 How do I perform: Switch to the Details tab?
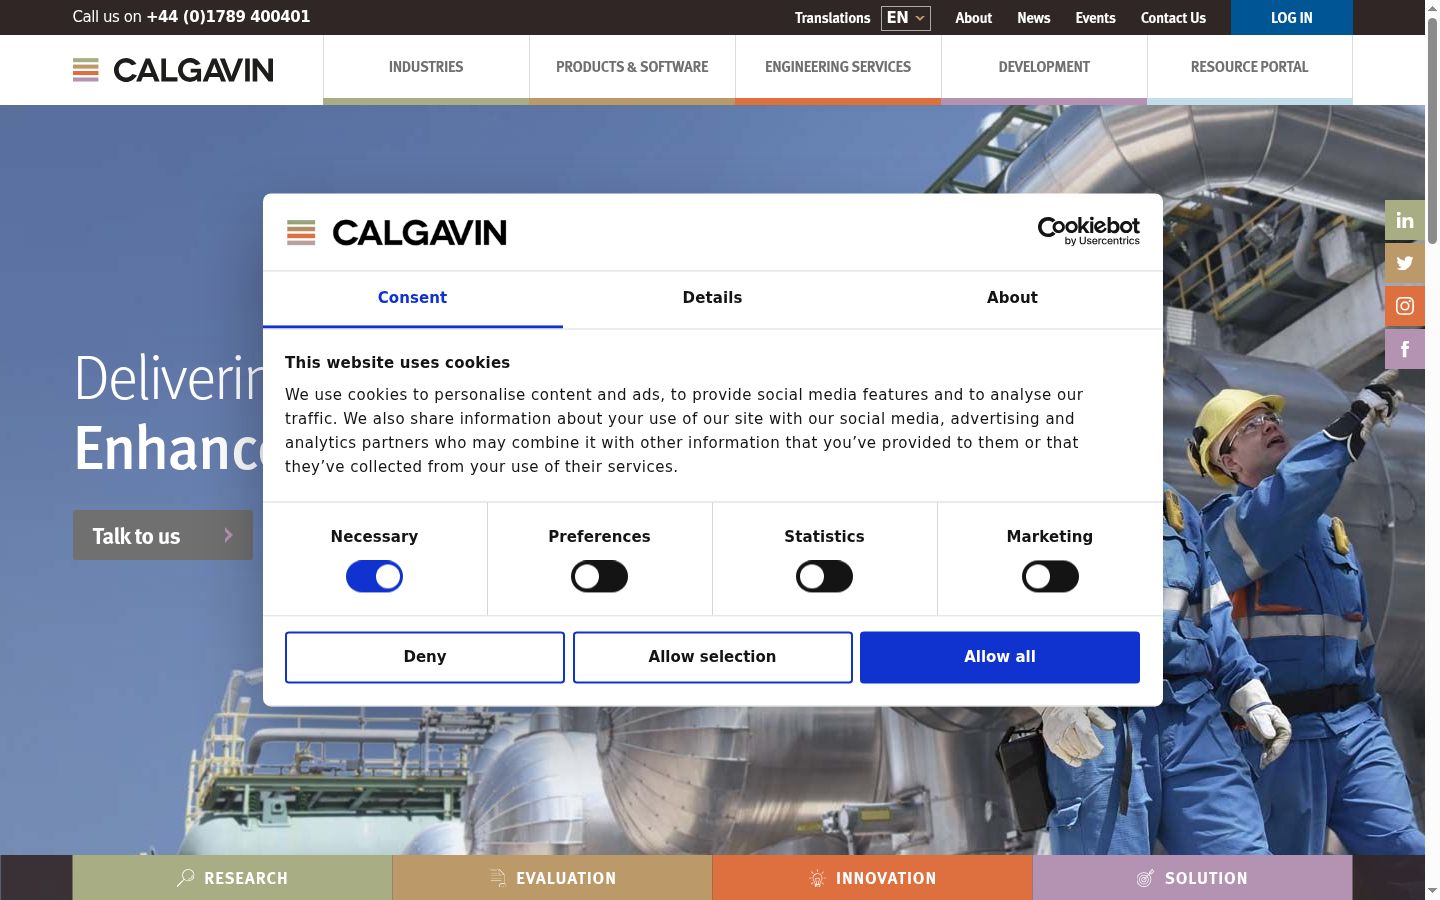712,298
